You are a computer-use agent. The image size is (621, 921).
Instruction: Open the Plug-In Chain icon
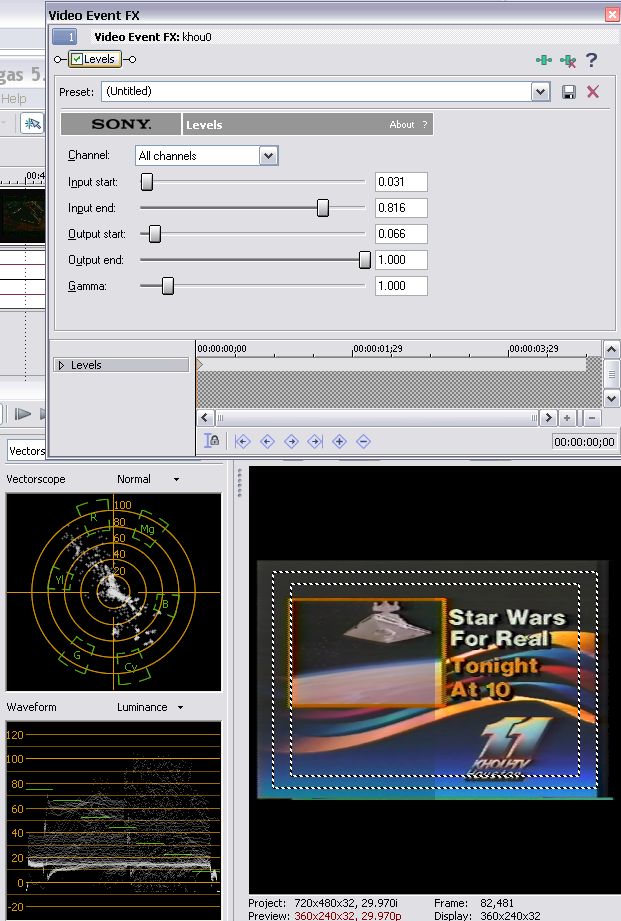(x=543, y=60)
